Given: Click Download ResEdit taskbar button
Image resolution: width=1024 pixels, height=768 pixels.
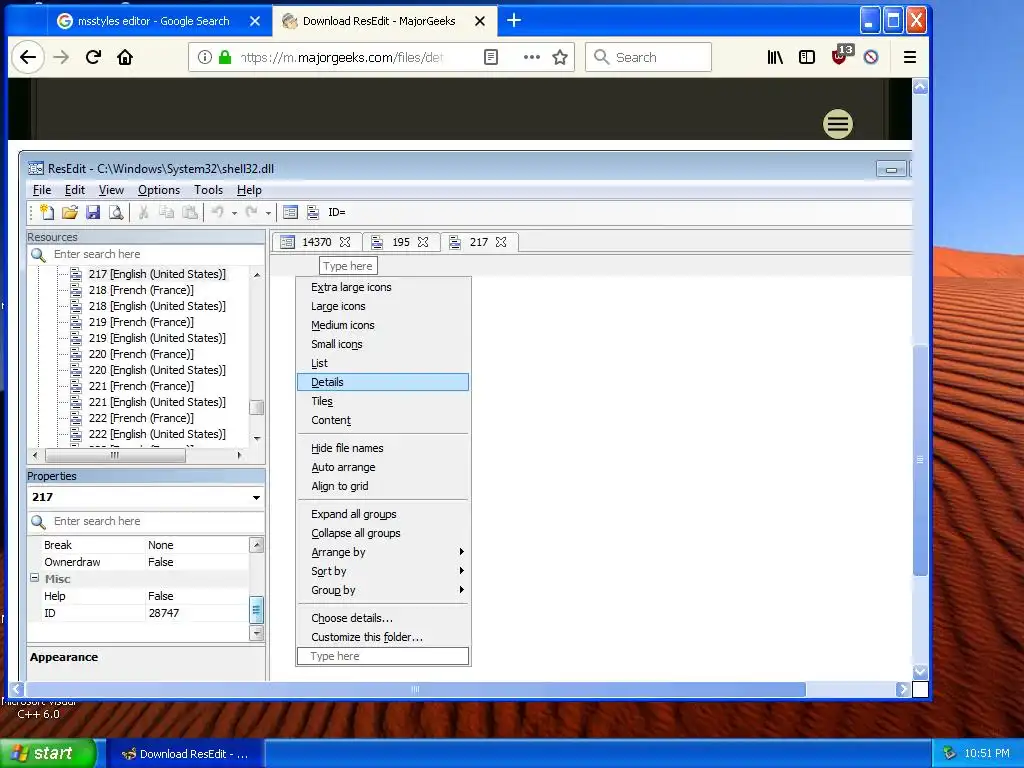Looking at the screenshot, I should [185, 754].
